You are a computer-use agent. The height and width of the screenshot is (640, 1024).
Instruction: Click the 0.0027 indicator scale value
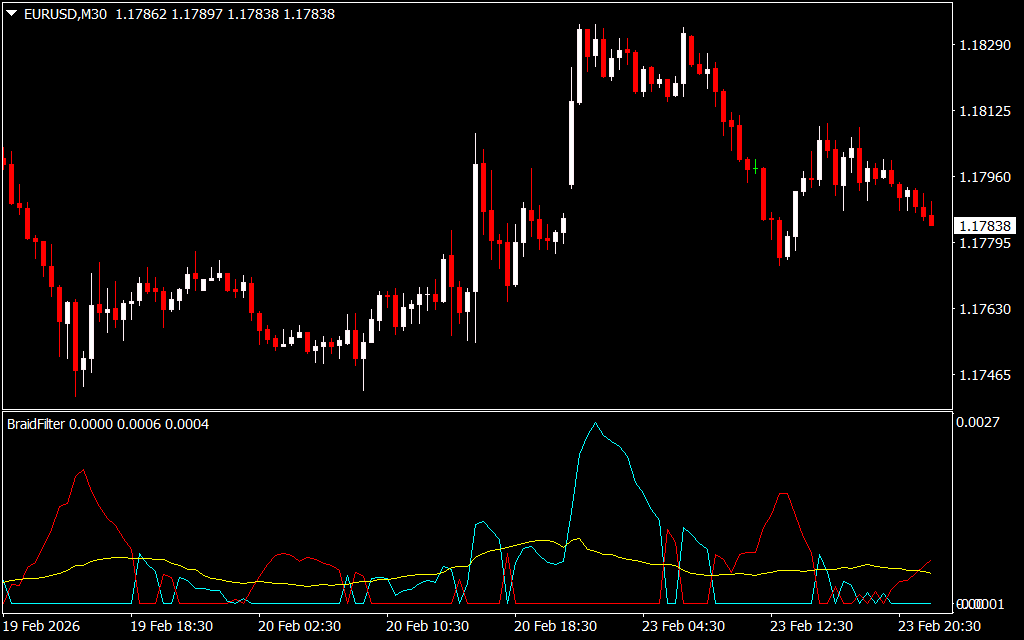pos(978,423)
